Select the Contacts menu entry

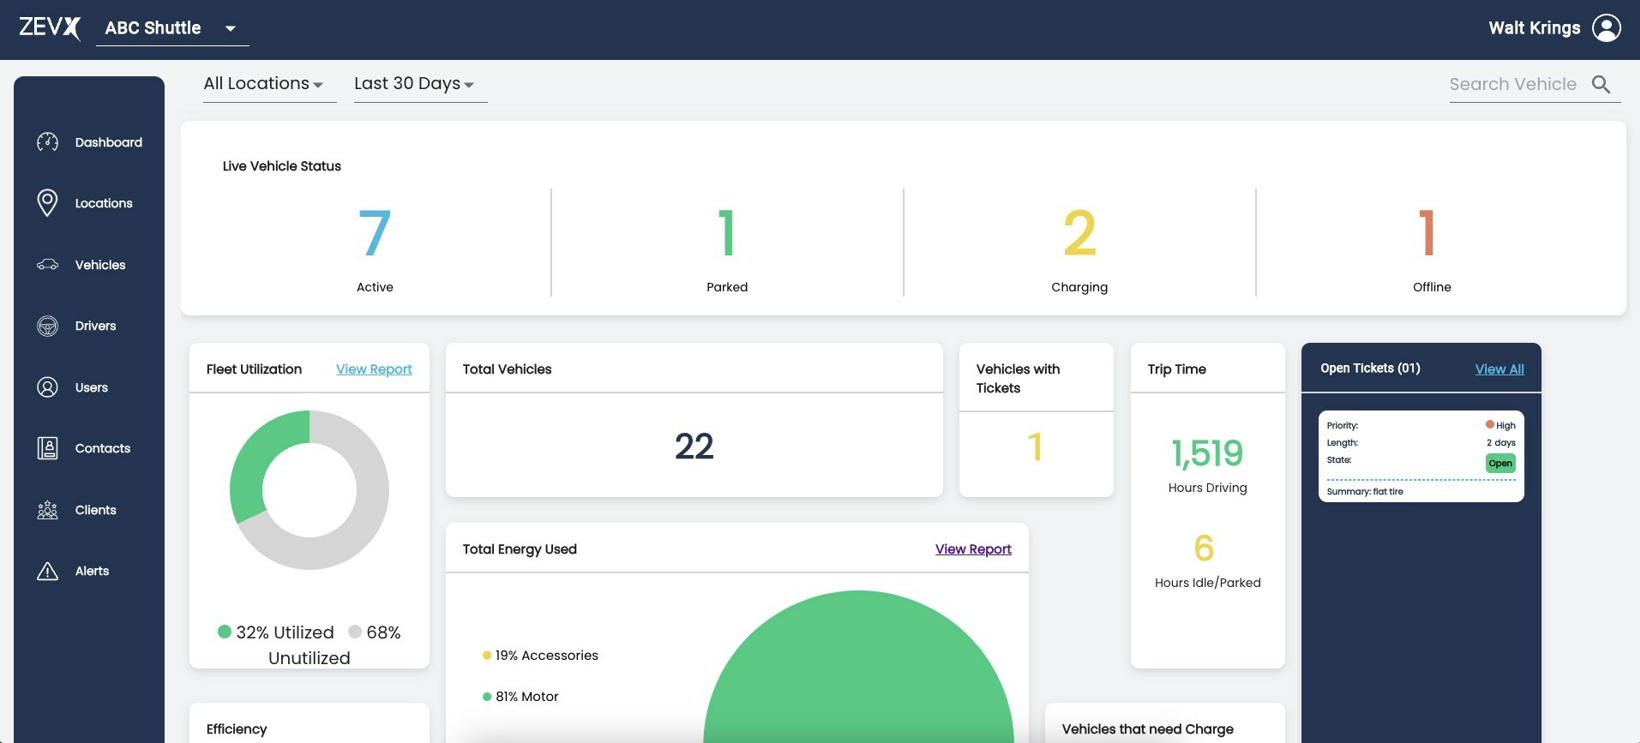pos(102,448)
